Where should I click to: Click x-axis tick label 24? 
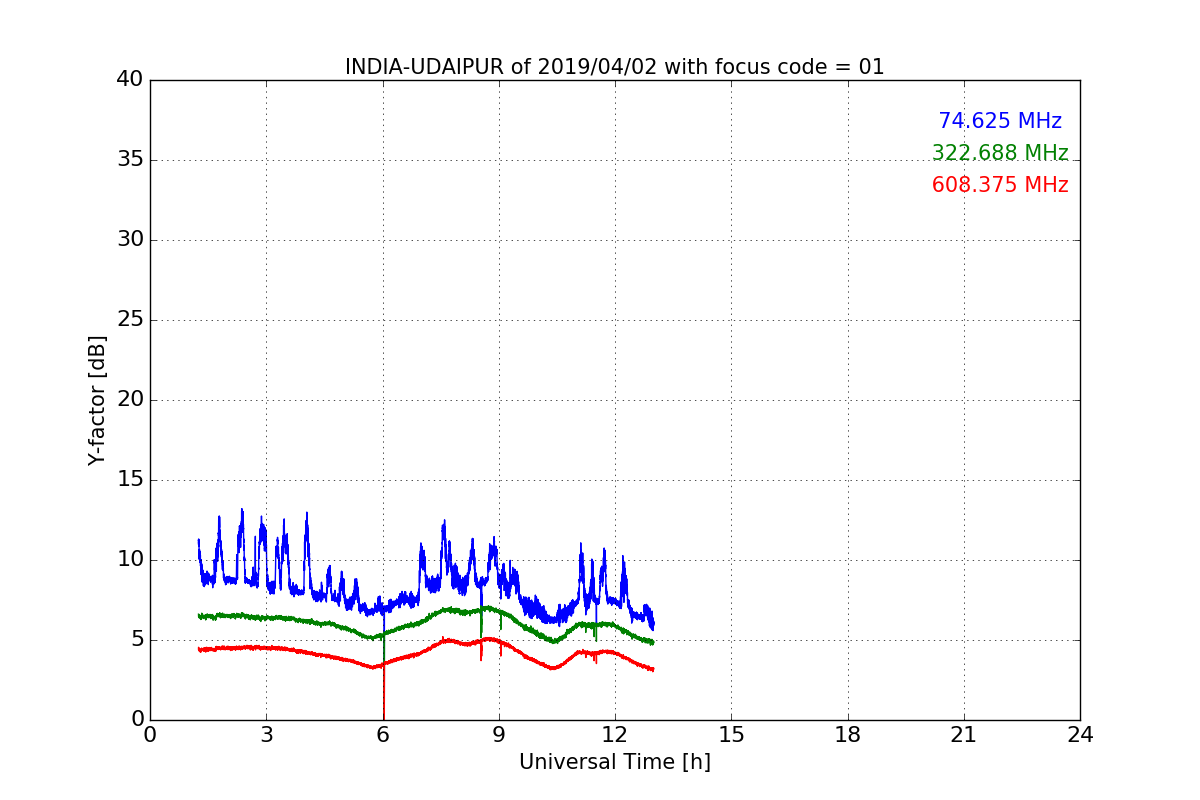(1080, 735)
